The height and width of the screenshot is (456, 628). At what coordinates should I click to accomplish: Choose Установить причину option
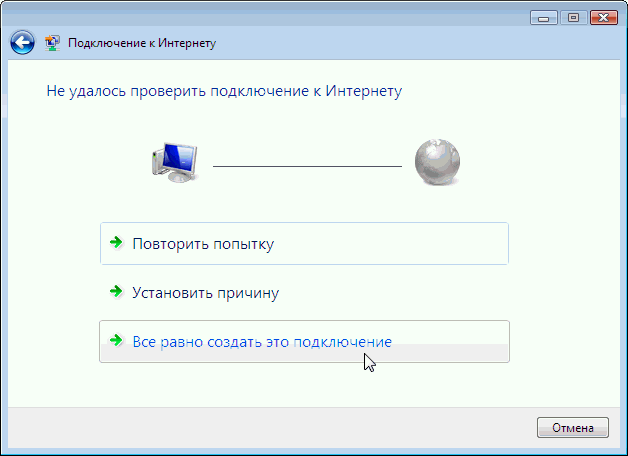tap(304, 293)
